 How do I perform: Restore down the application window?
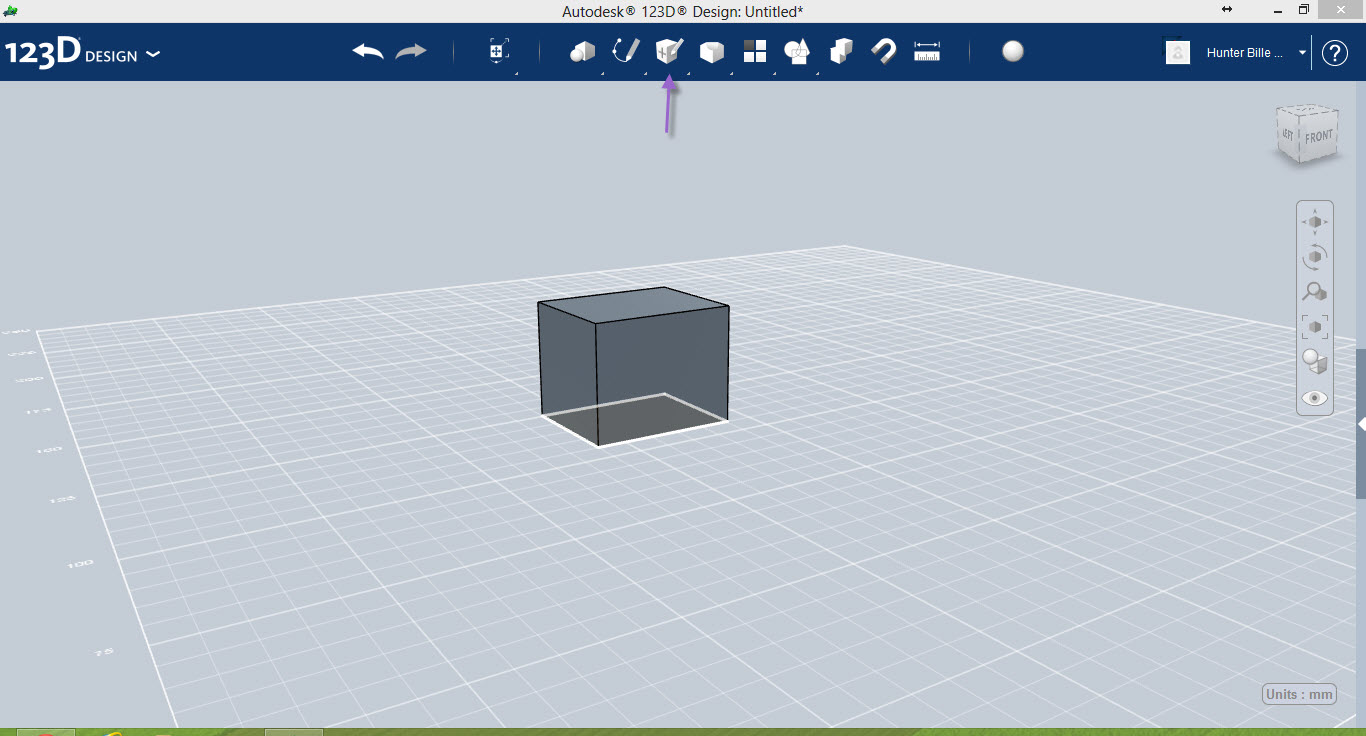click(x=1303, y=10)
